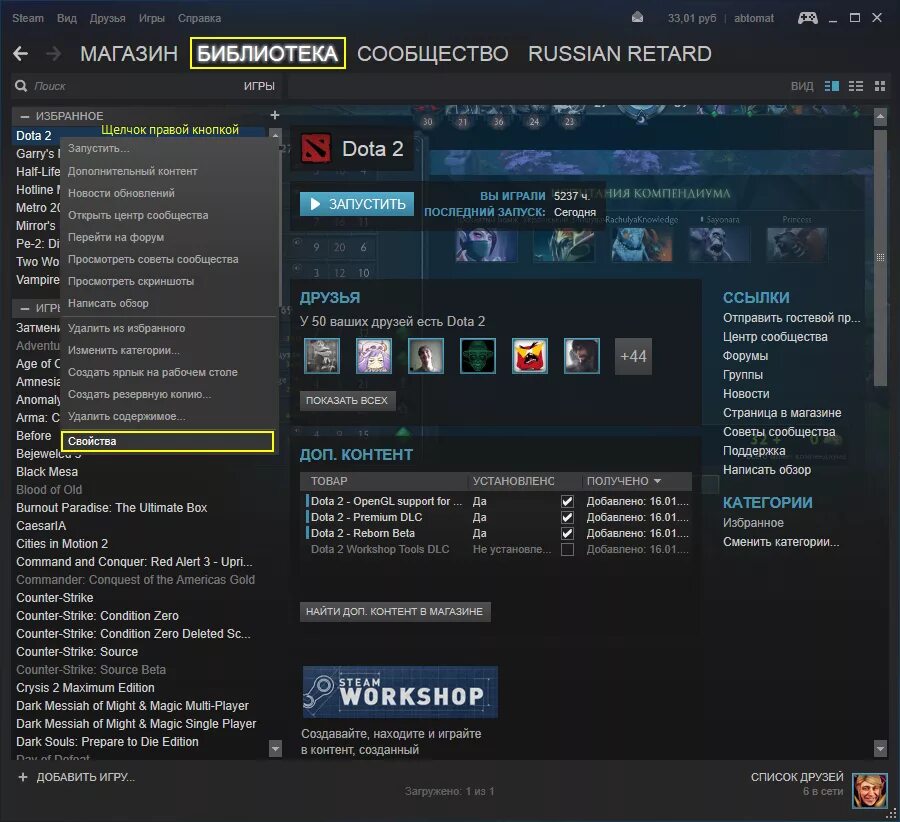The height and width of the screenshot is (822, 900).
Task: Click the details pane scroll-up arrow
Action: click(880, 117)
